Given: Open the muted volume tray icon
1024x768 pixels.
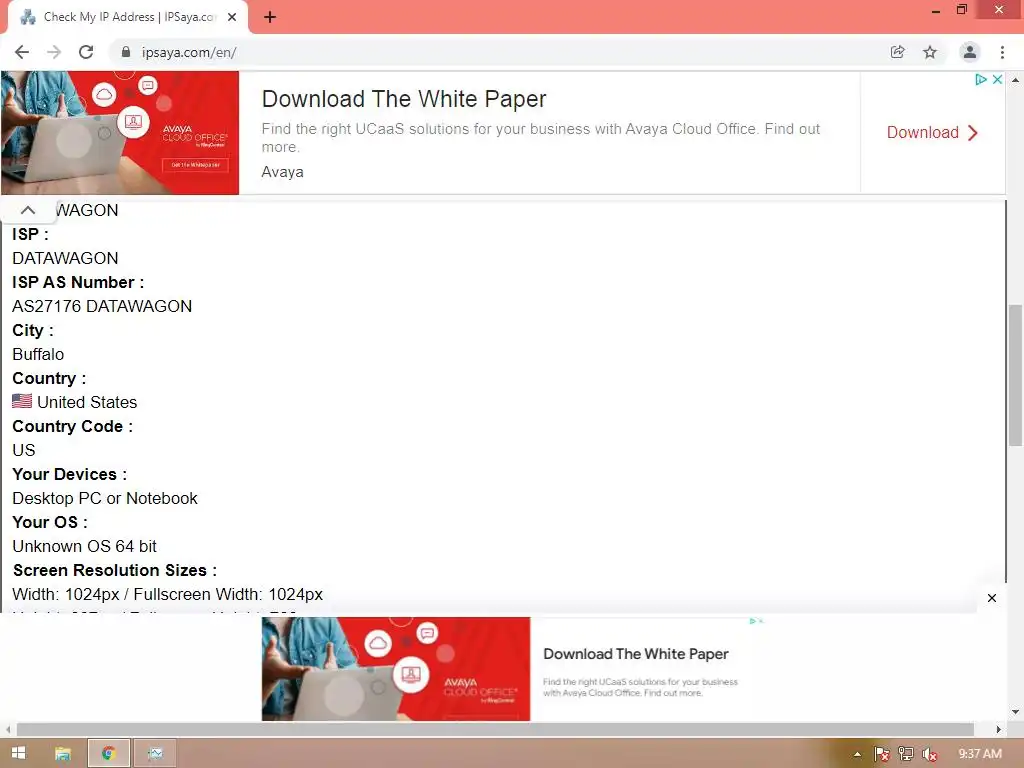Looking at the screenshot, I should click(x=930, y=754).
